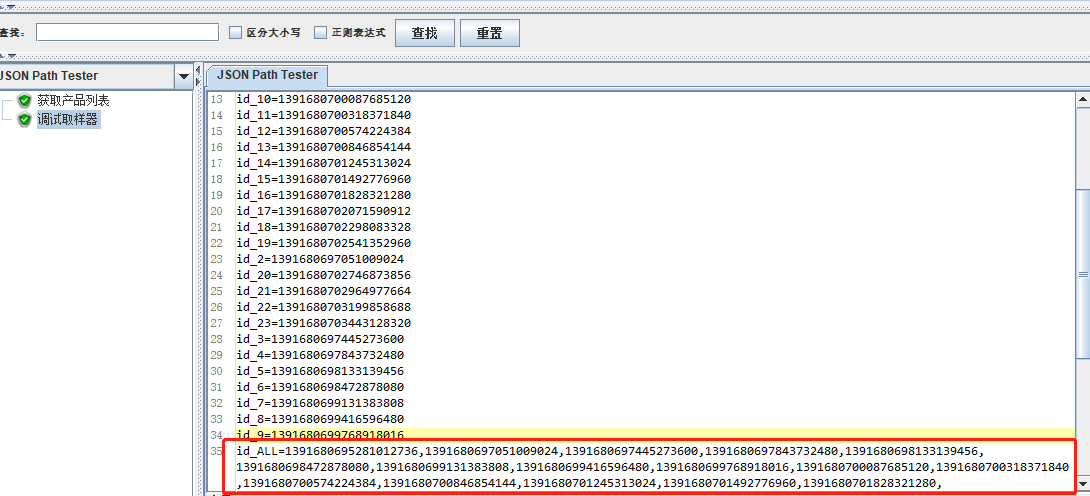The image size is (1090, 496).
Task: Click line id_3=1391680697445273600
Action: (320, 339)
